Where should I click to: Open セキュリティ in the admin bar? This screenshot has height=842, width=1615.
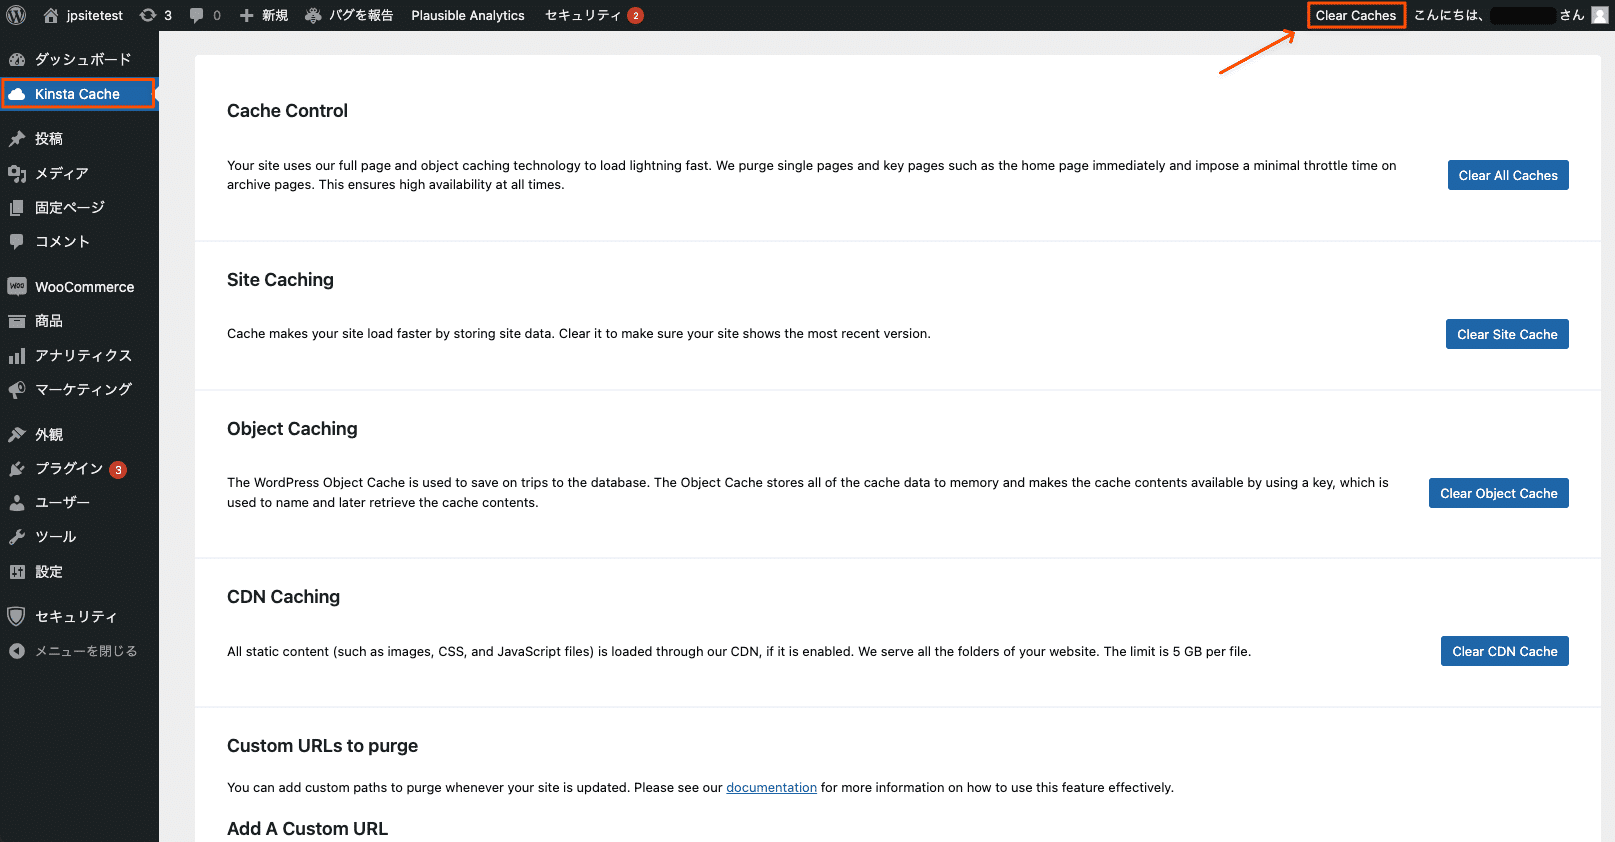click(x=583, y=15)
